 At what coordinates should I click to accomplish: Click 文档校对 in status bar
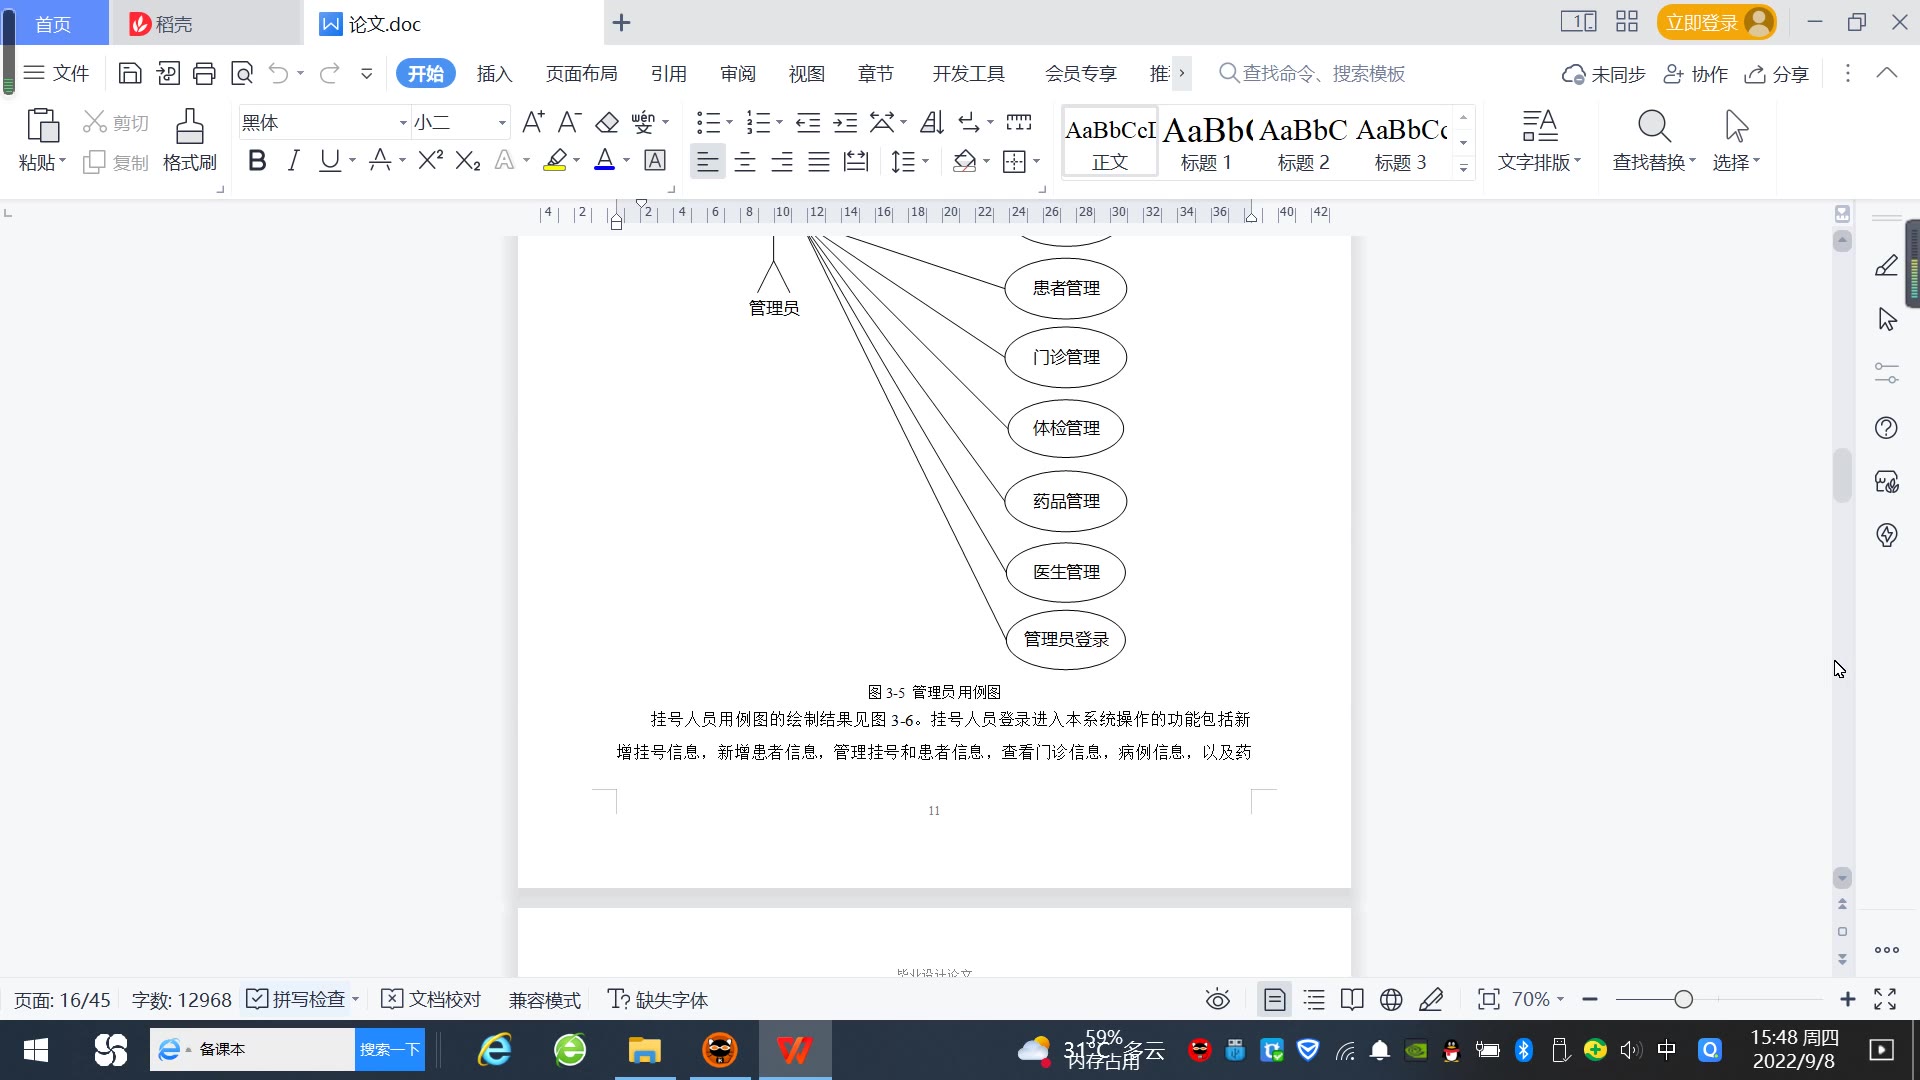tap(432, 999)
